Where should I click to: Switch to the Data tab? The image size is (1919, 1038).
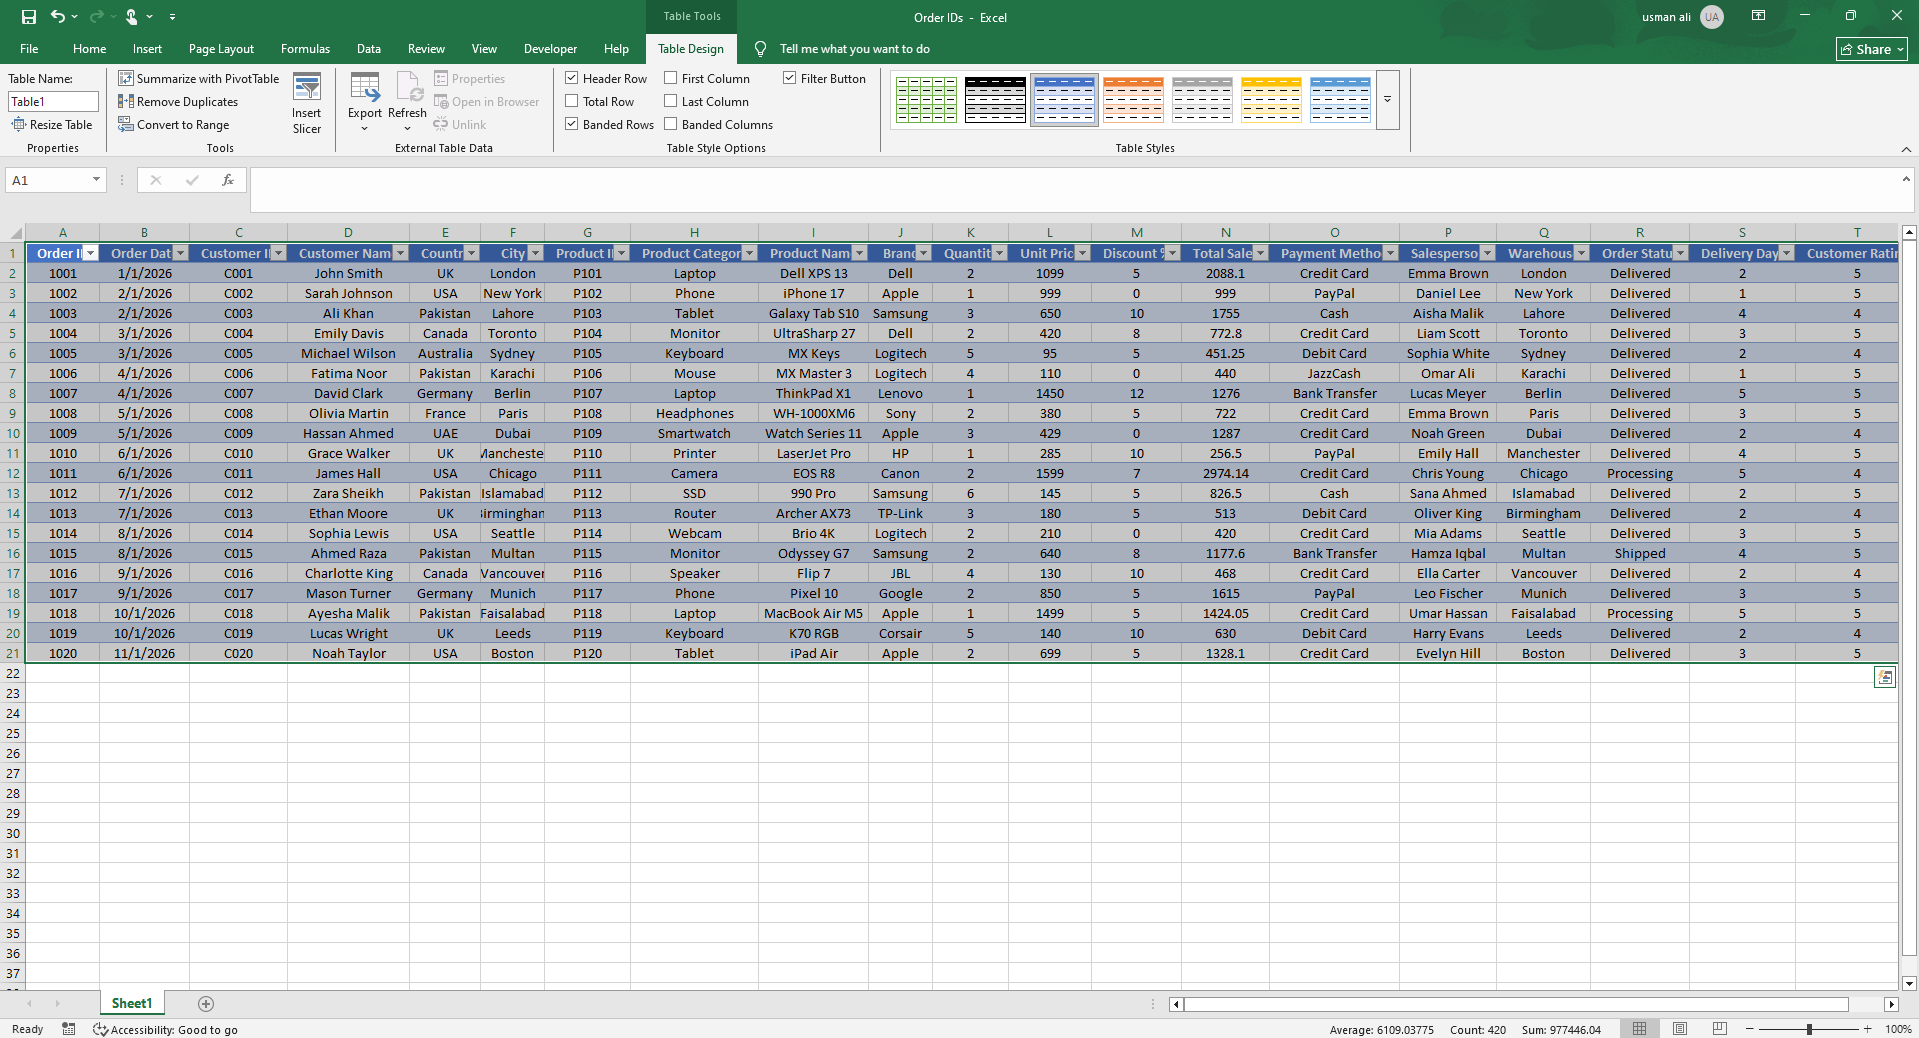369,48
